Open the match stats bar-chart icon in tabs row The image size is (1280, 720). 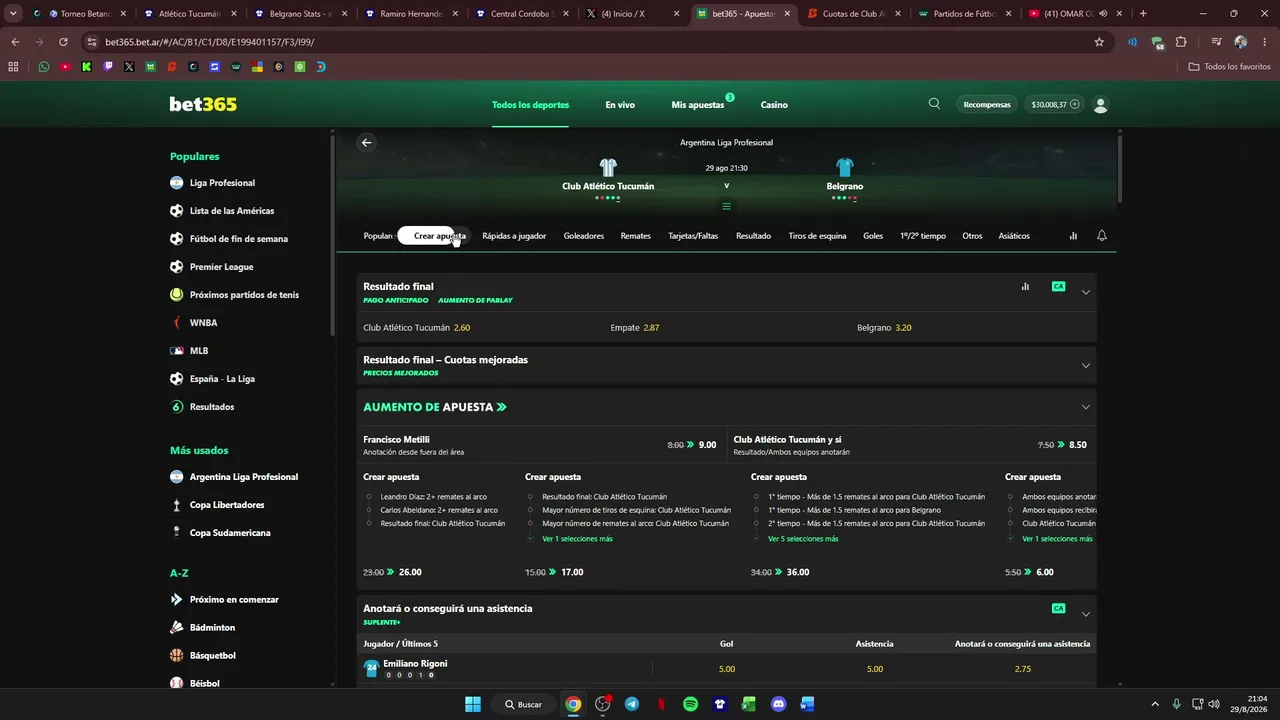(1073, 236)
